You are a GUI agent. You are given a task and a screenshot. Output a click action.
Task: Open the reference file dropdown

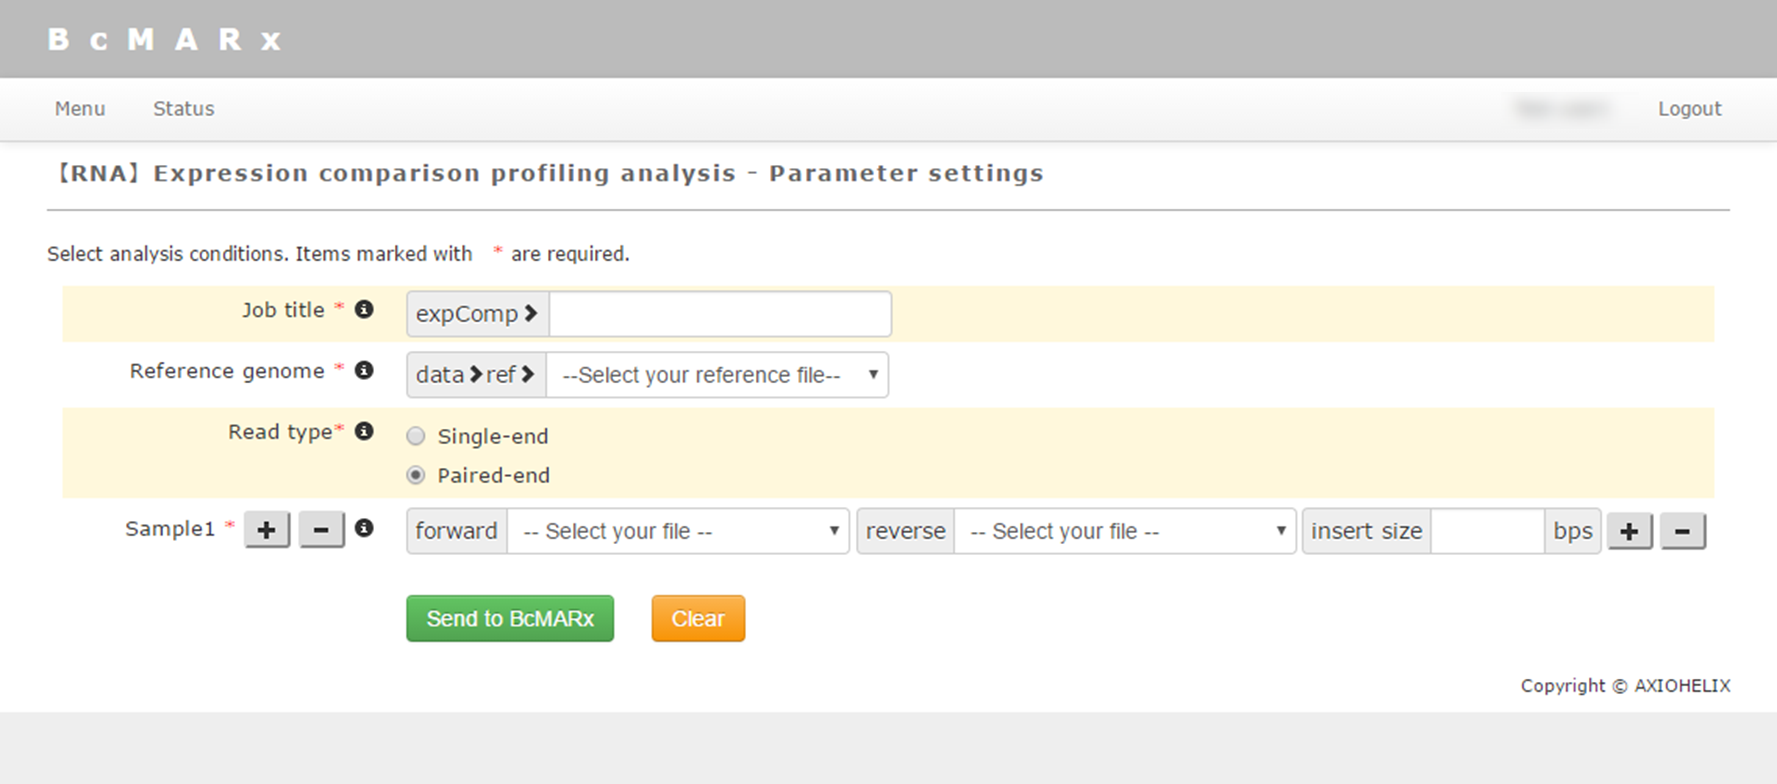click(x=717, y=375)
